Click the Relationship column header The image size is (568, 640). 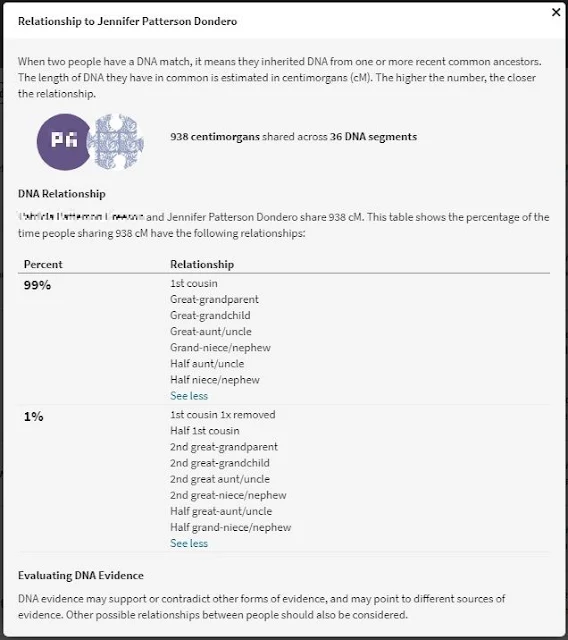click(202, 264)
